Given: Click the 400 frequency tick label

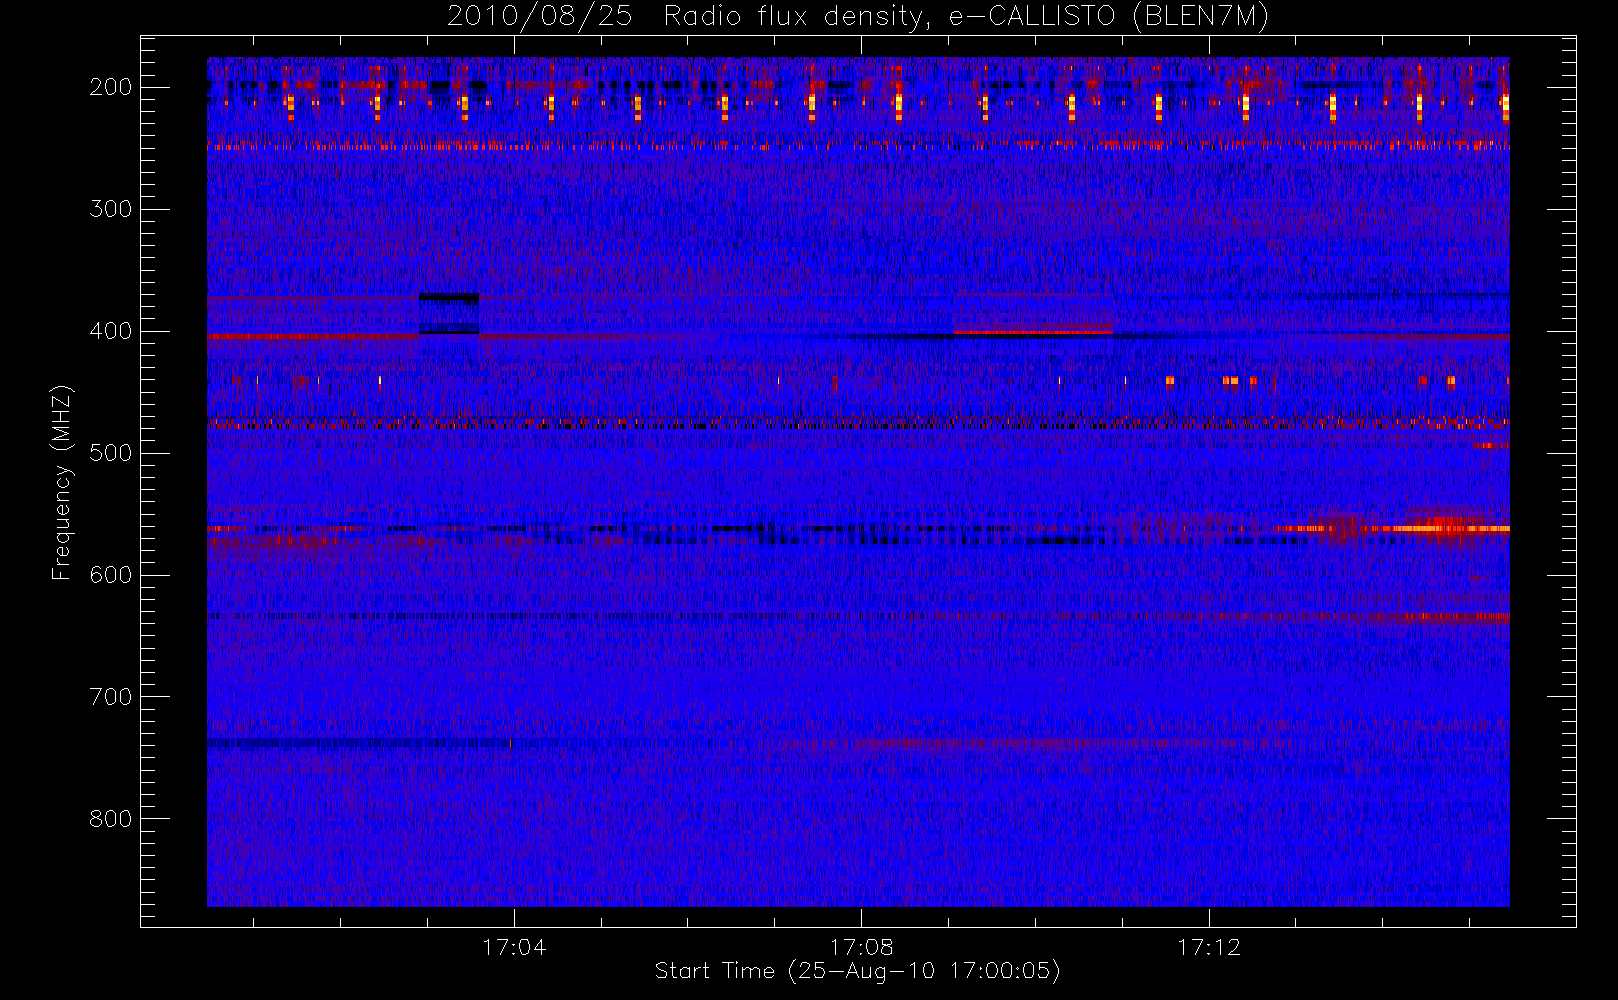Looking at the screenshot, I should (111, 331).
